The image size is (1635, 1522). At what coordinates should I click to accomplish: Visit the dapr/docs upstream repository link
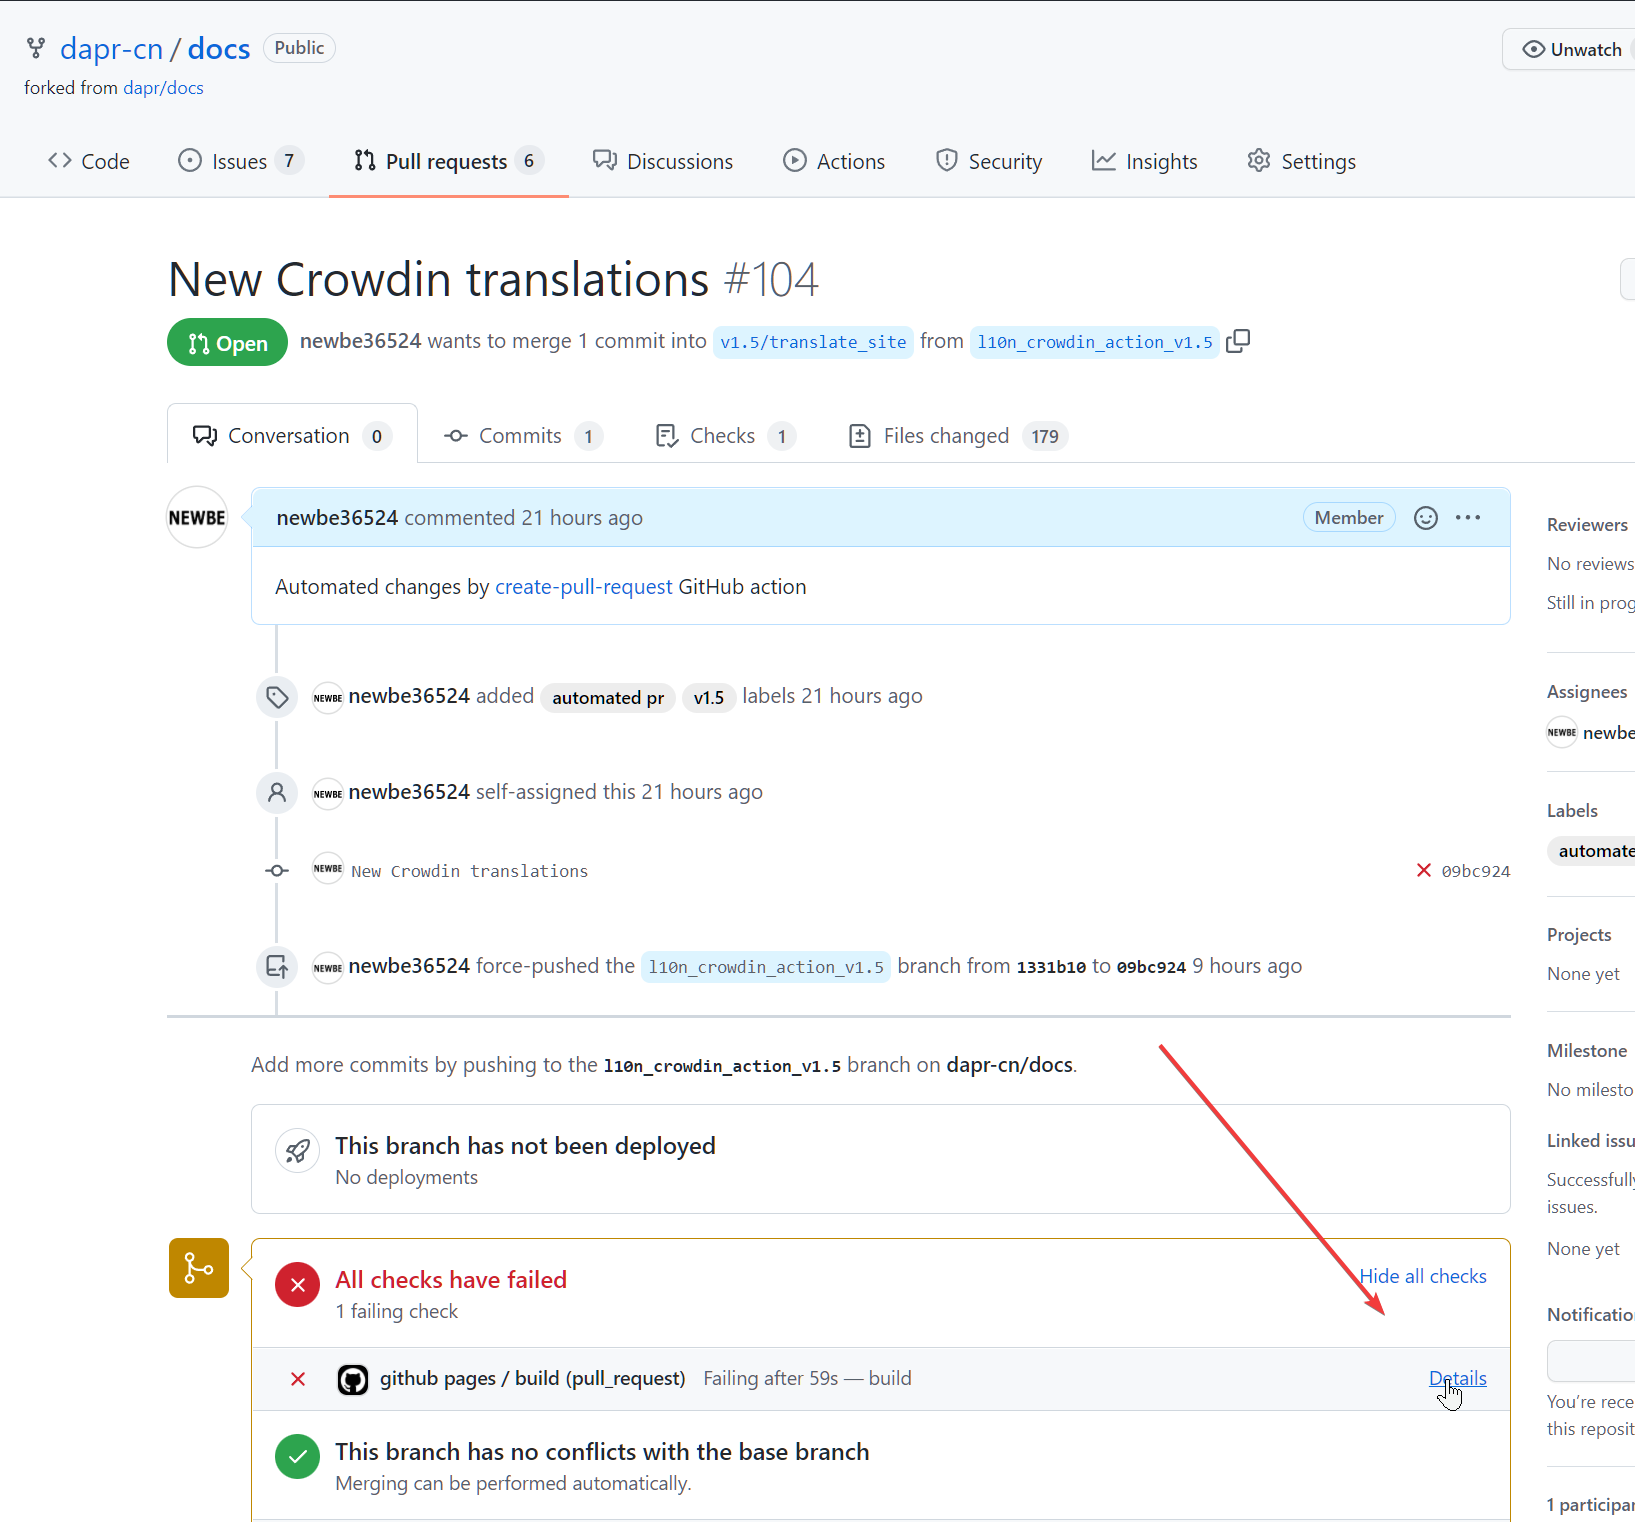pyautogui.click(x=163, y=87)
